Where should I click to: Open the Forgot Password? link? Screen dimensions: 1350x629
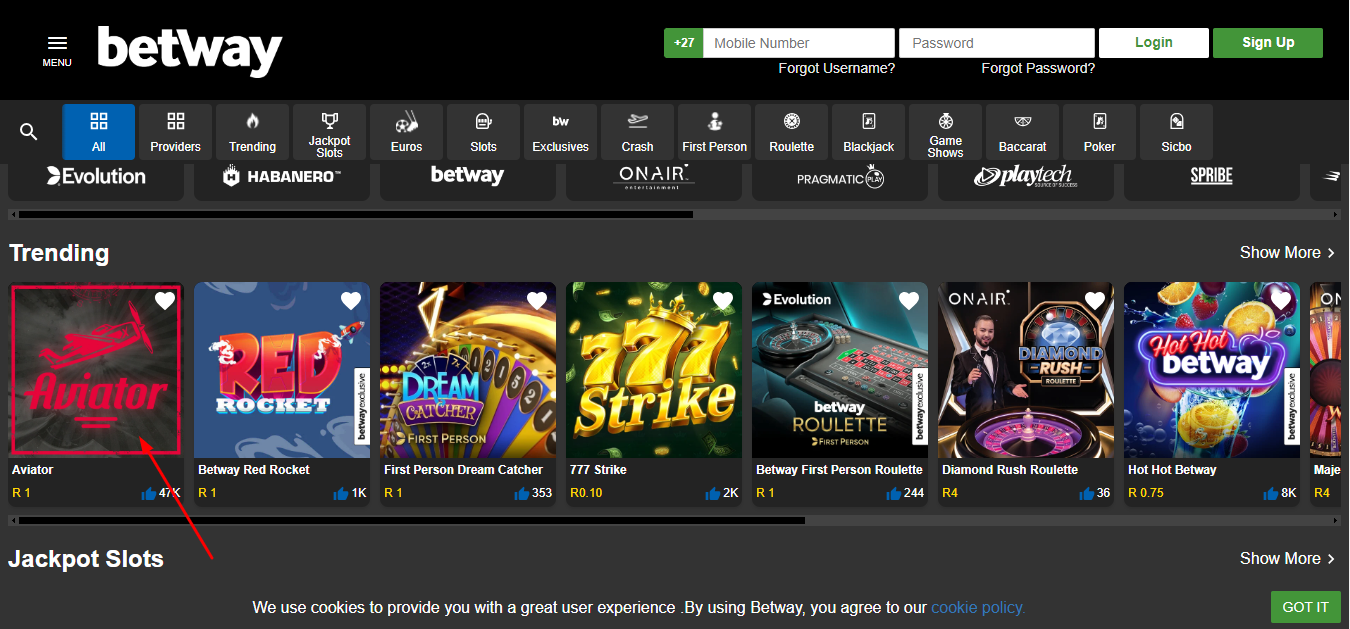[1037, 68]
